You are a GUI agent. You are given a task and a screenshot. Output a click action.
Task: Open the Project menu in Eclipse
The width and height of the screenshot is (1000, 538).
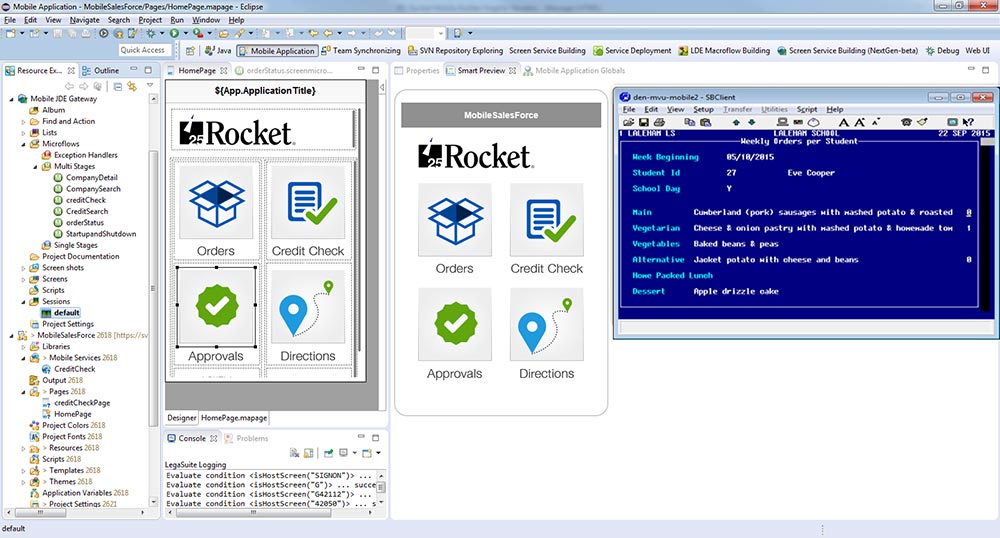pos(150,20)
